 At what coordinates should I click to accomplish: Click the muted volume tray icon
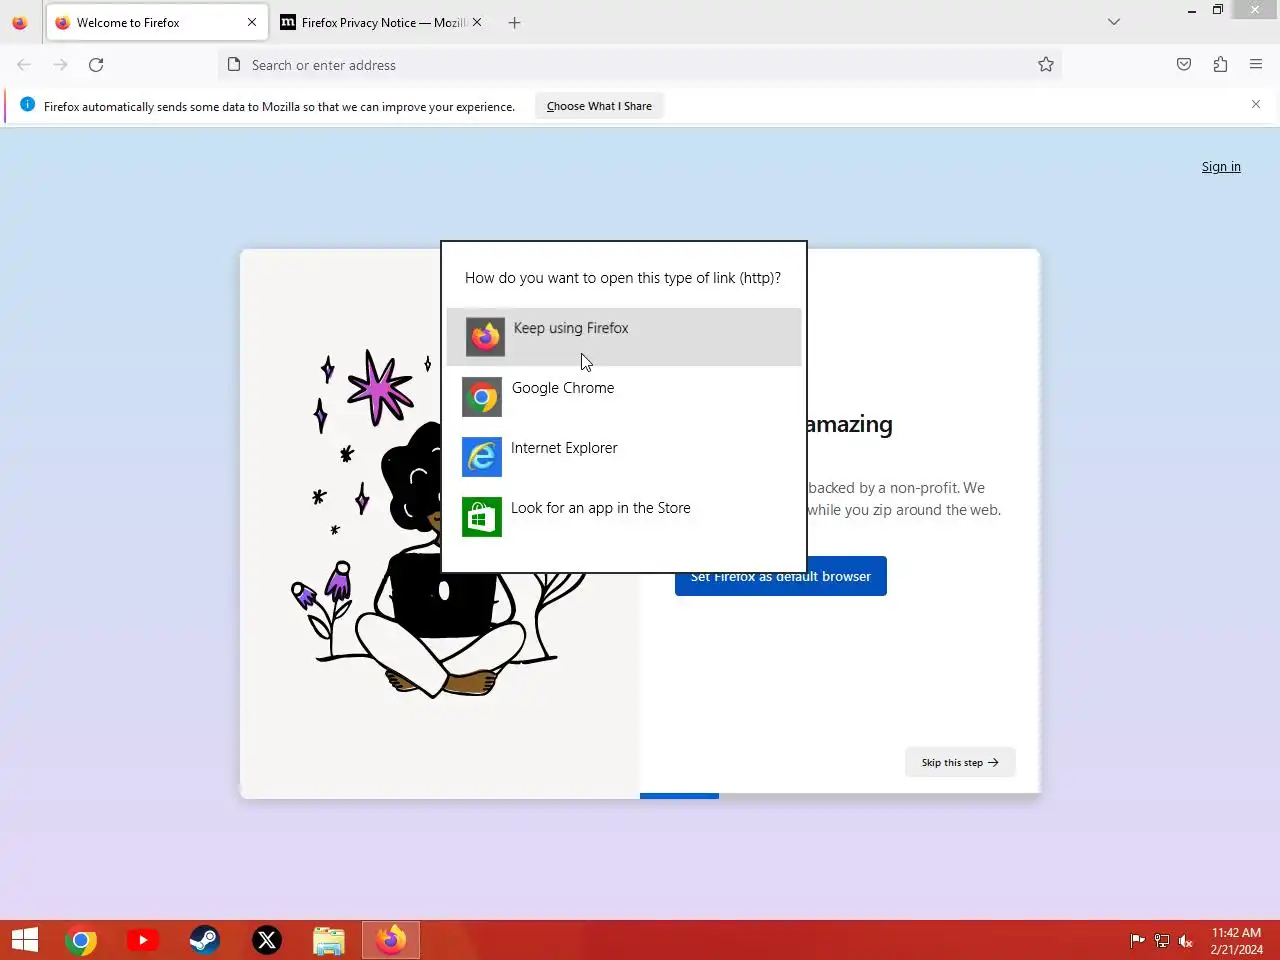1186,940
